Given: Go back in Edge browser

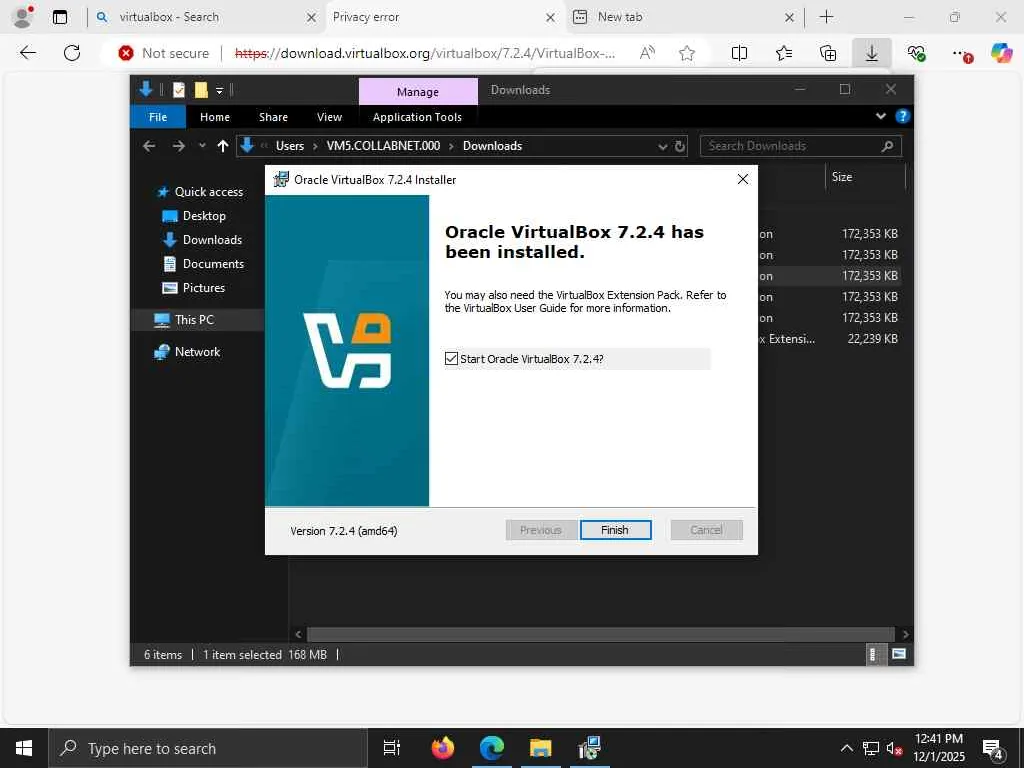Looking at the screenshot, I should [27, 53].
